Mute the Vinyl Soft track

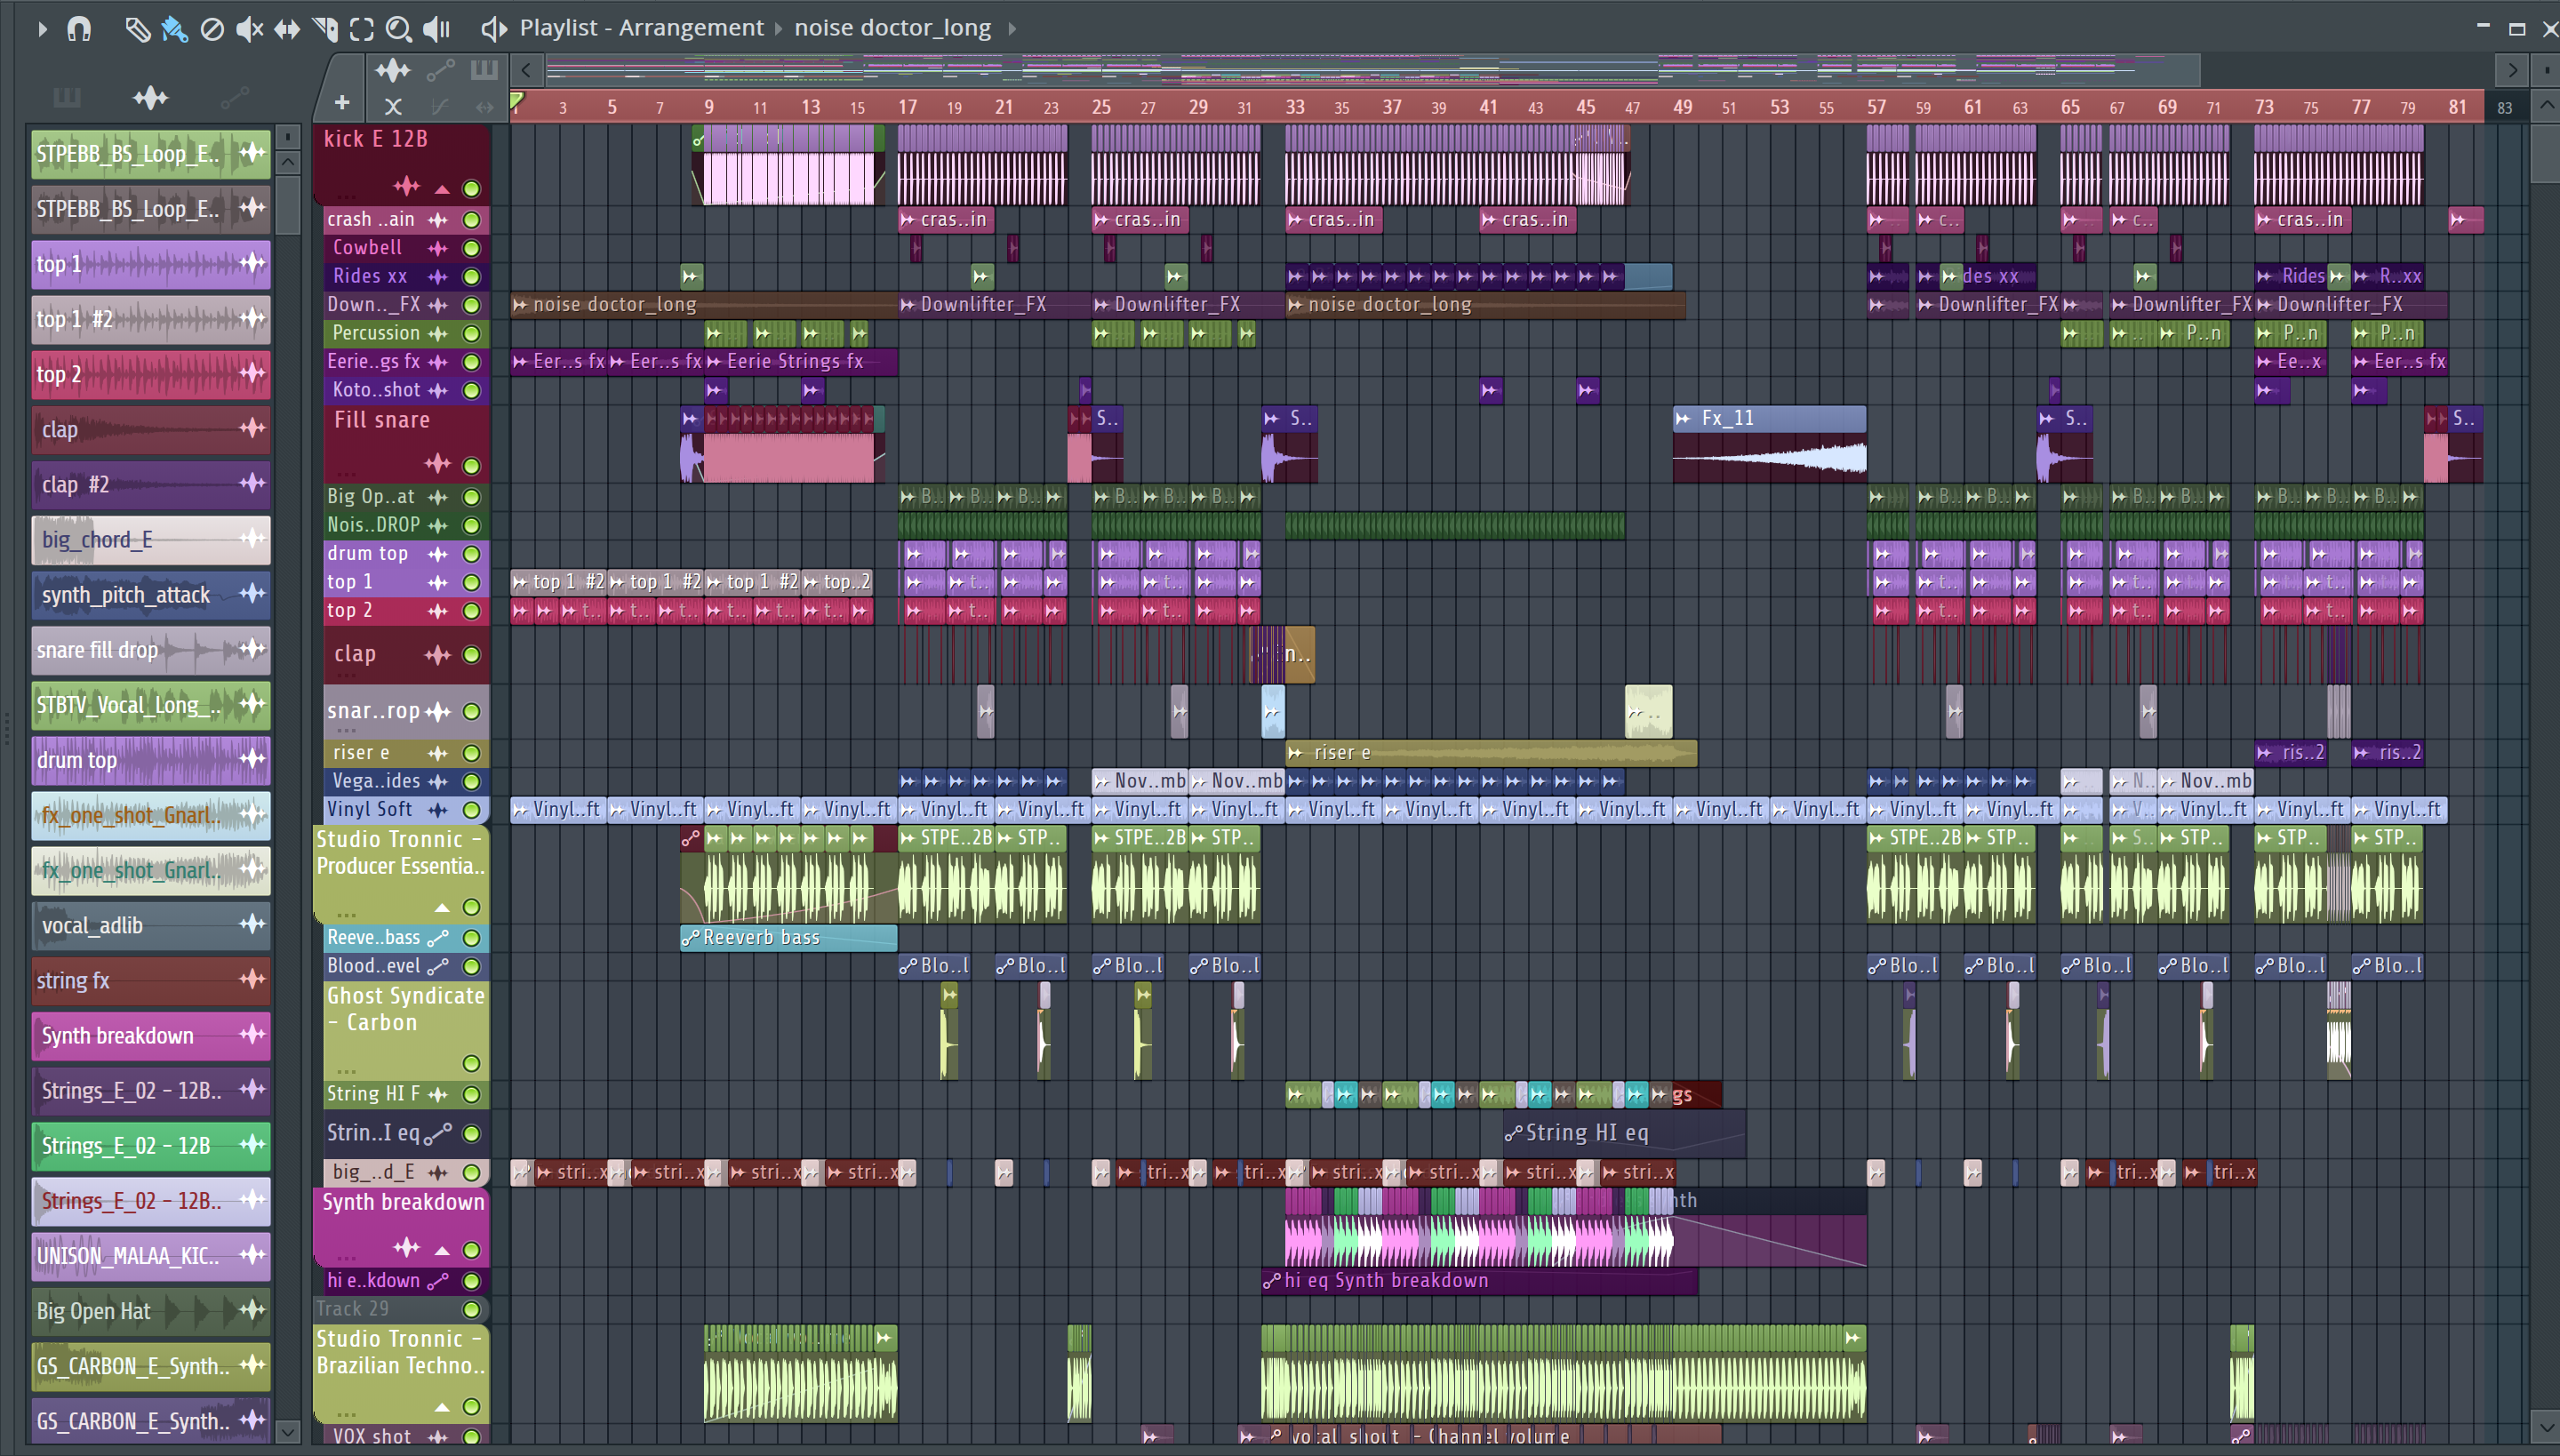pyautogui.click(x=472, y=810)
